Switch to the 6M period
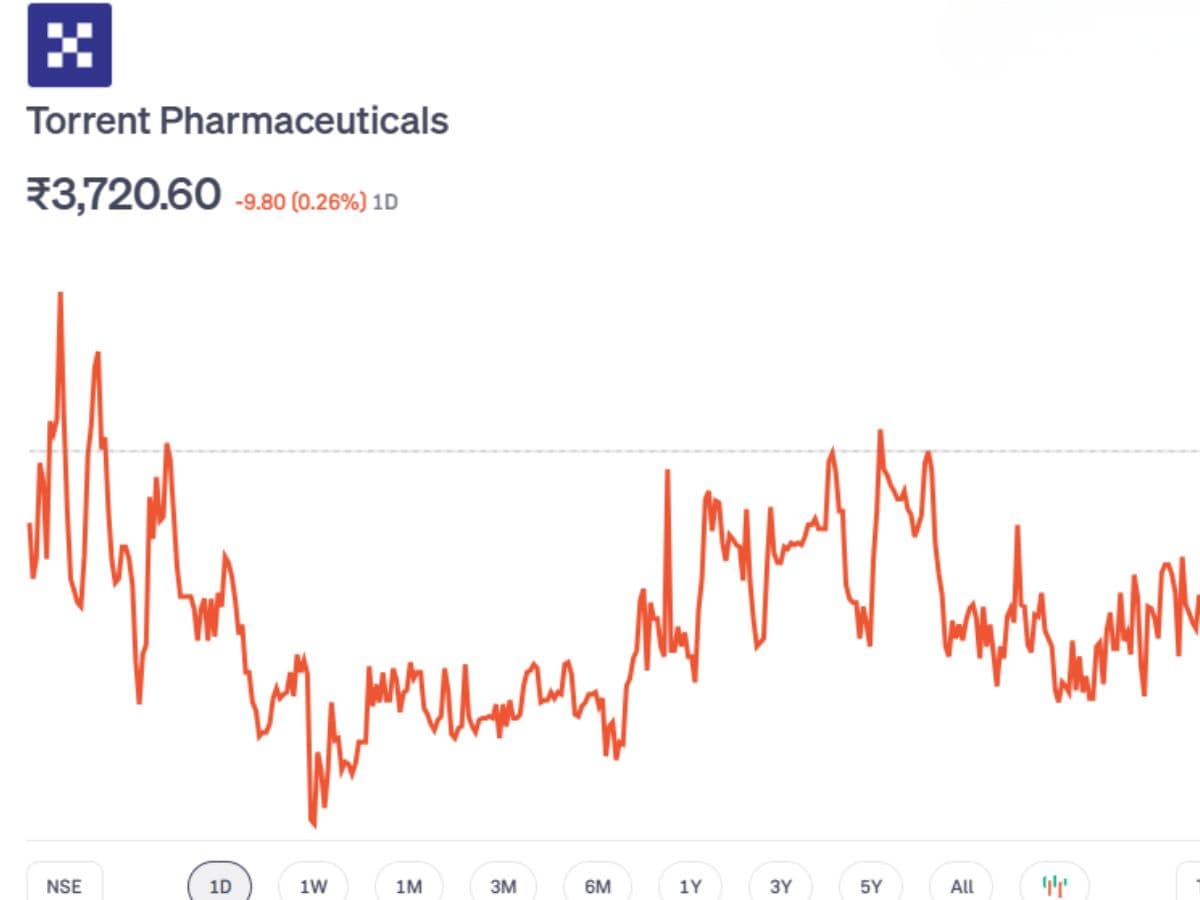 tap(597, 886)
